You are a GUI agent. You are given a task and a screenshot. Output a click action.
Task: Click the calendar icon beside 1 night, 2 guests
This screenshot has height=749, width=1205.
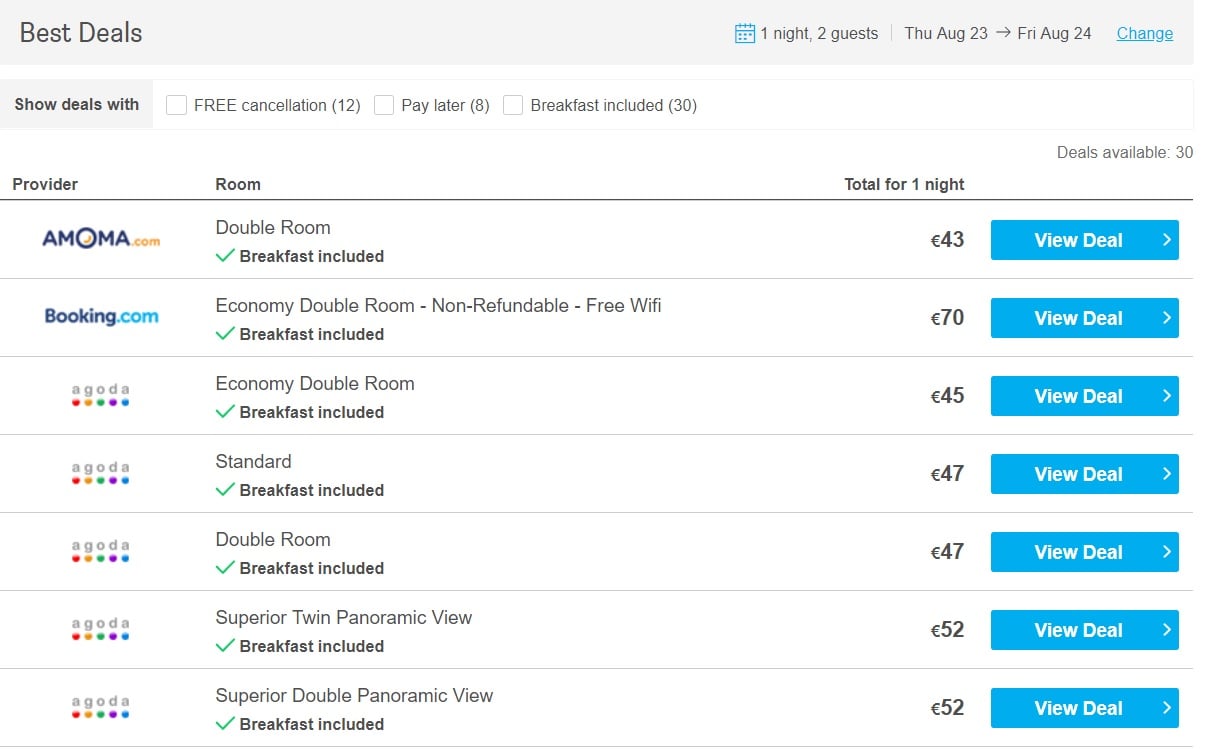pyautogui.click(x=744, y=33)
